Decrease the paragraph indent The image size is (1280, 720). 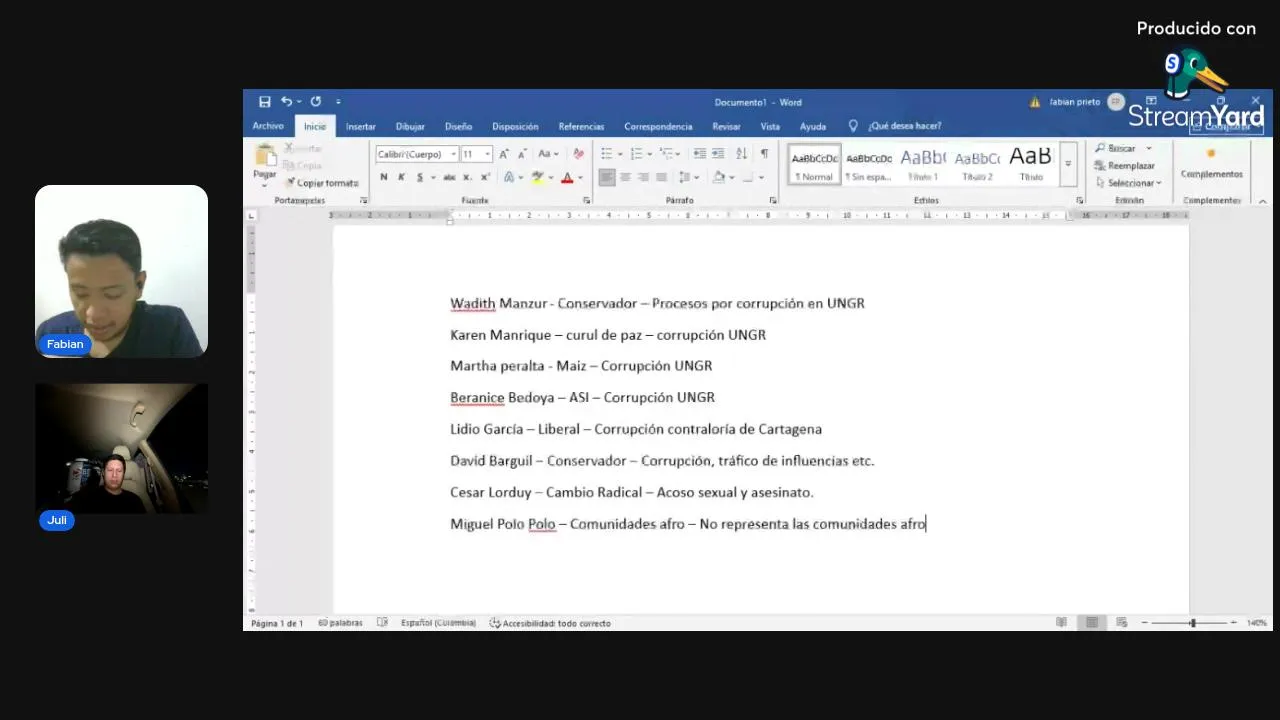coord(699,154)
